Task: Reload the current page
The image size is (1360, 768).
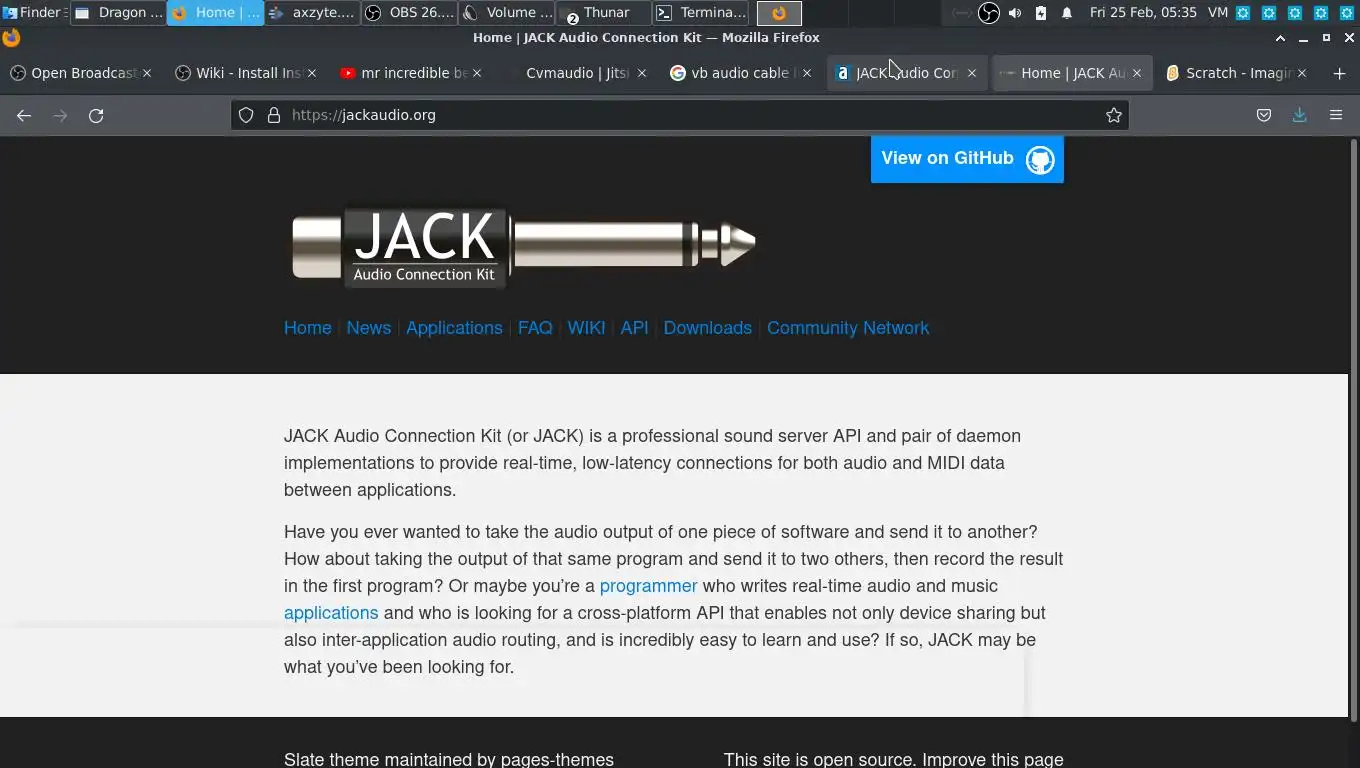Action: 96,115
